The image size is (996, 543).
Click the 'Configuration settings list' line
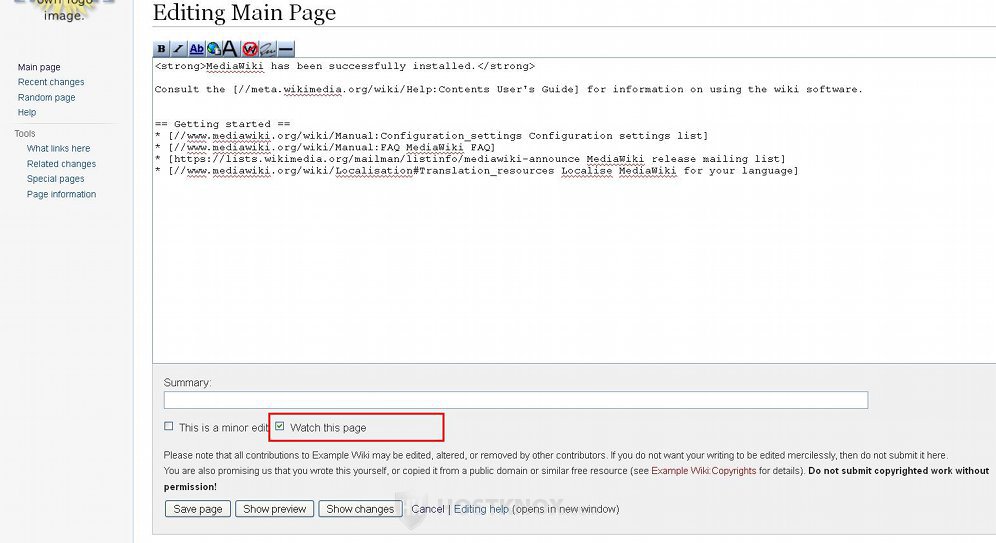[432, 135]
